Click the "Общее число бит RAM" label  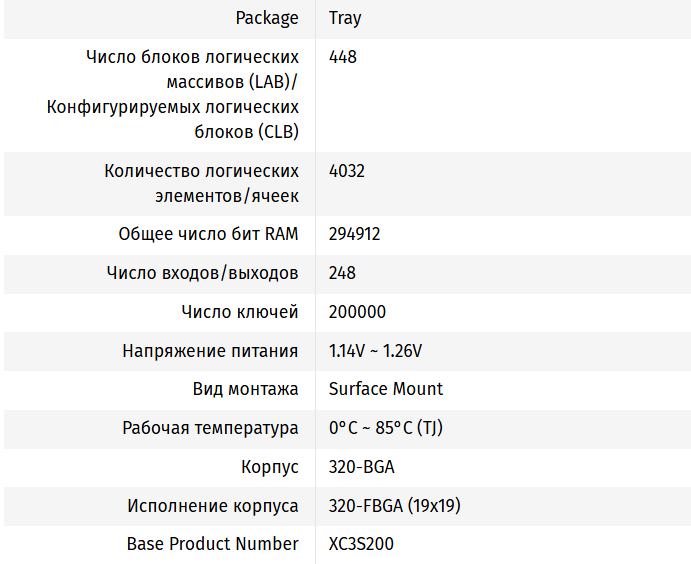208,234
